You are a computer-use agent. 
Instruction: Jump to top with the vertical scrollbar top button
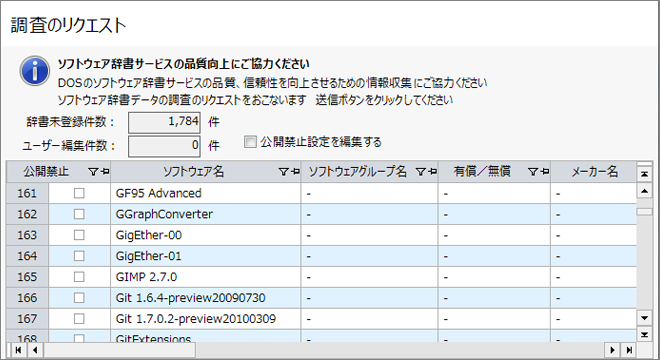(644, 174)
